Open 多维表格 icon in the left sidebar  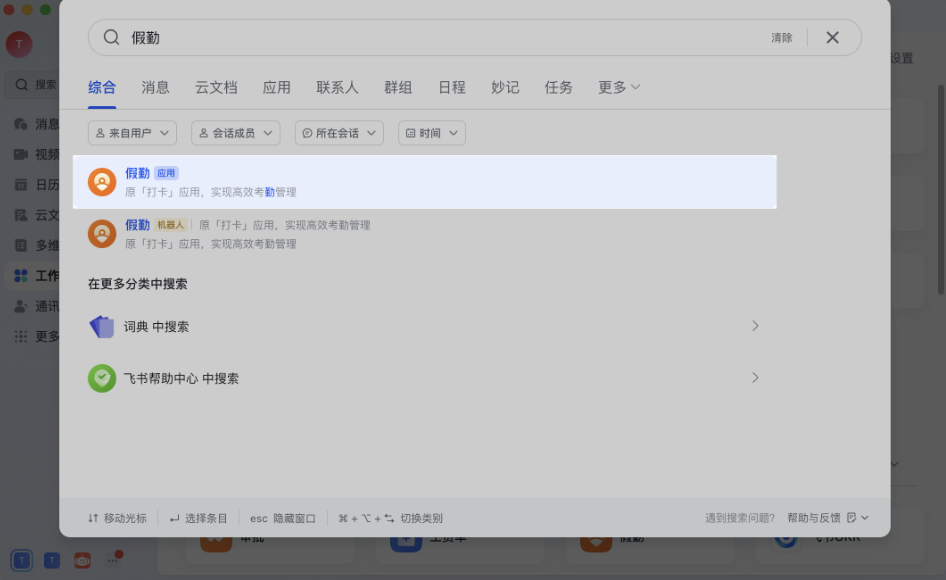[x=21, y=245]
